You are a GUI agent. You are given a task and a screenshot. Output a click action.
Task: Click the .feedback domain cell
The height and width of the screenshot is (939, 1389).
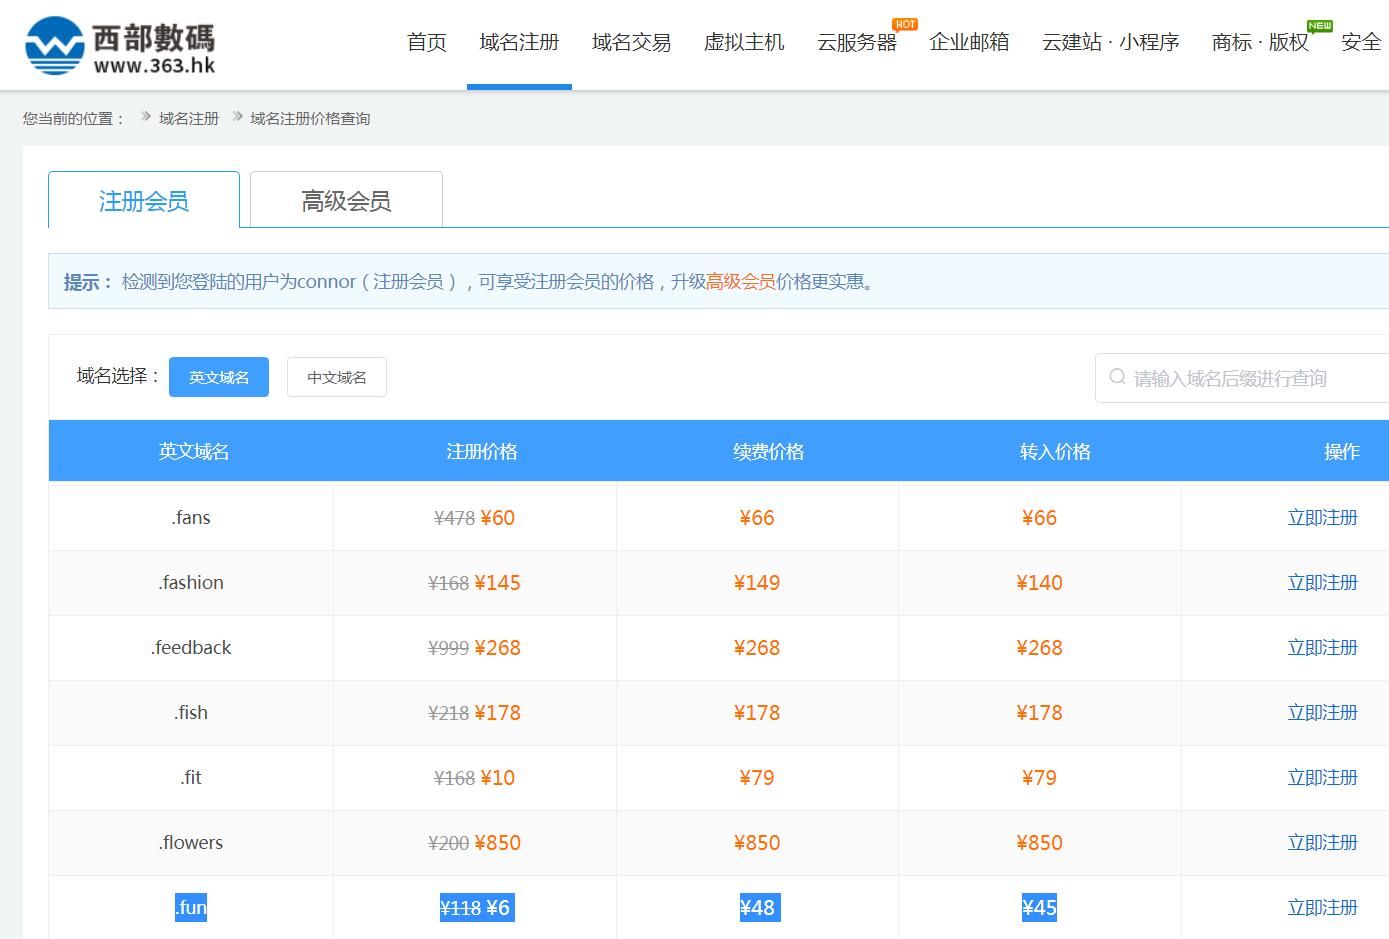(x=191, y=647)
